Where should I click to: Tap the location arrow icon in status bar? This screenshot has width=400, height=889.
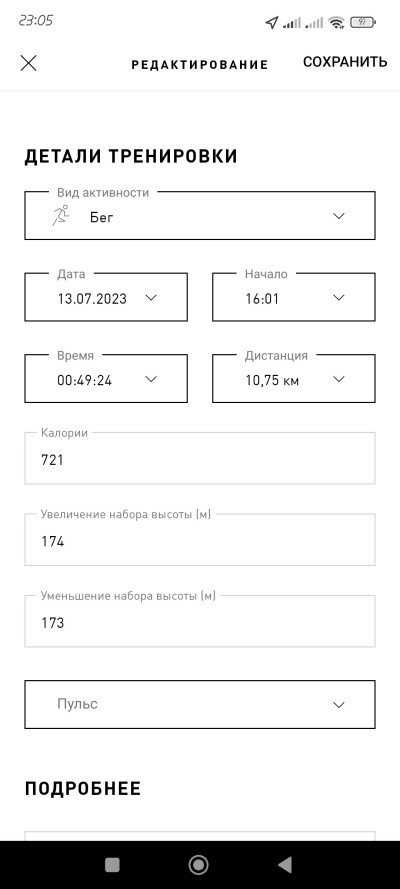[x=272, y=23]
